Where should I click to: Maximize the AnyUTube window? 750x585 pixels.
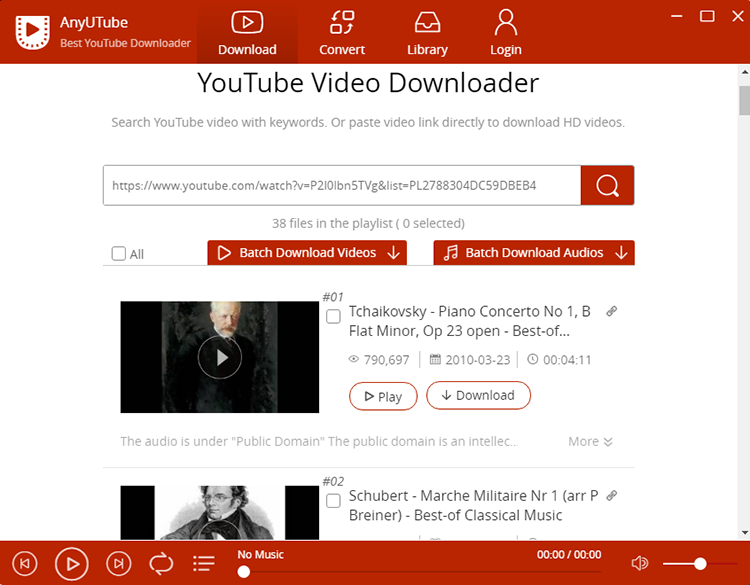point(707,16)
